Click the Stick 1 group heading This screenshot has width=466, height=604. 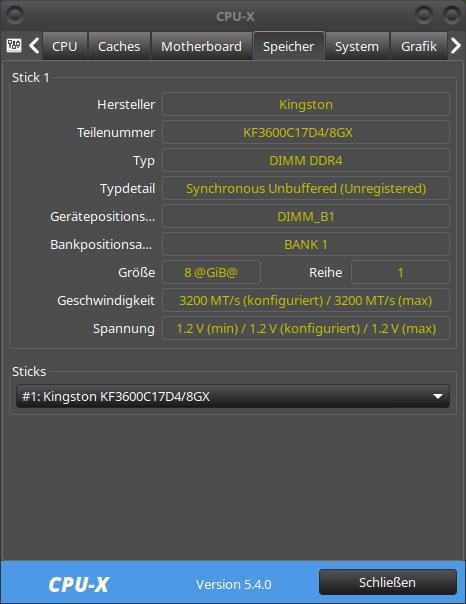coord(30,77)
